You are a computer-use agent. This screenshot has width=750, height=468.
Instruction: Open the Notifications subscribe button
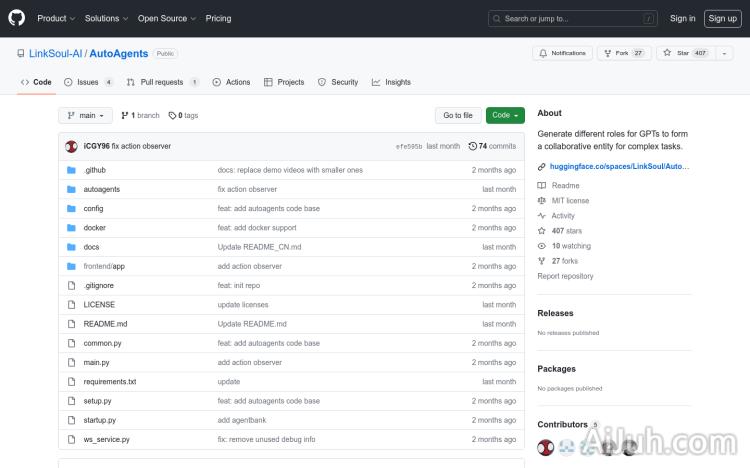(562, 53)
